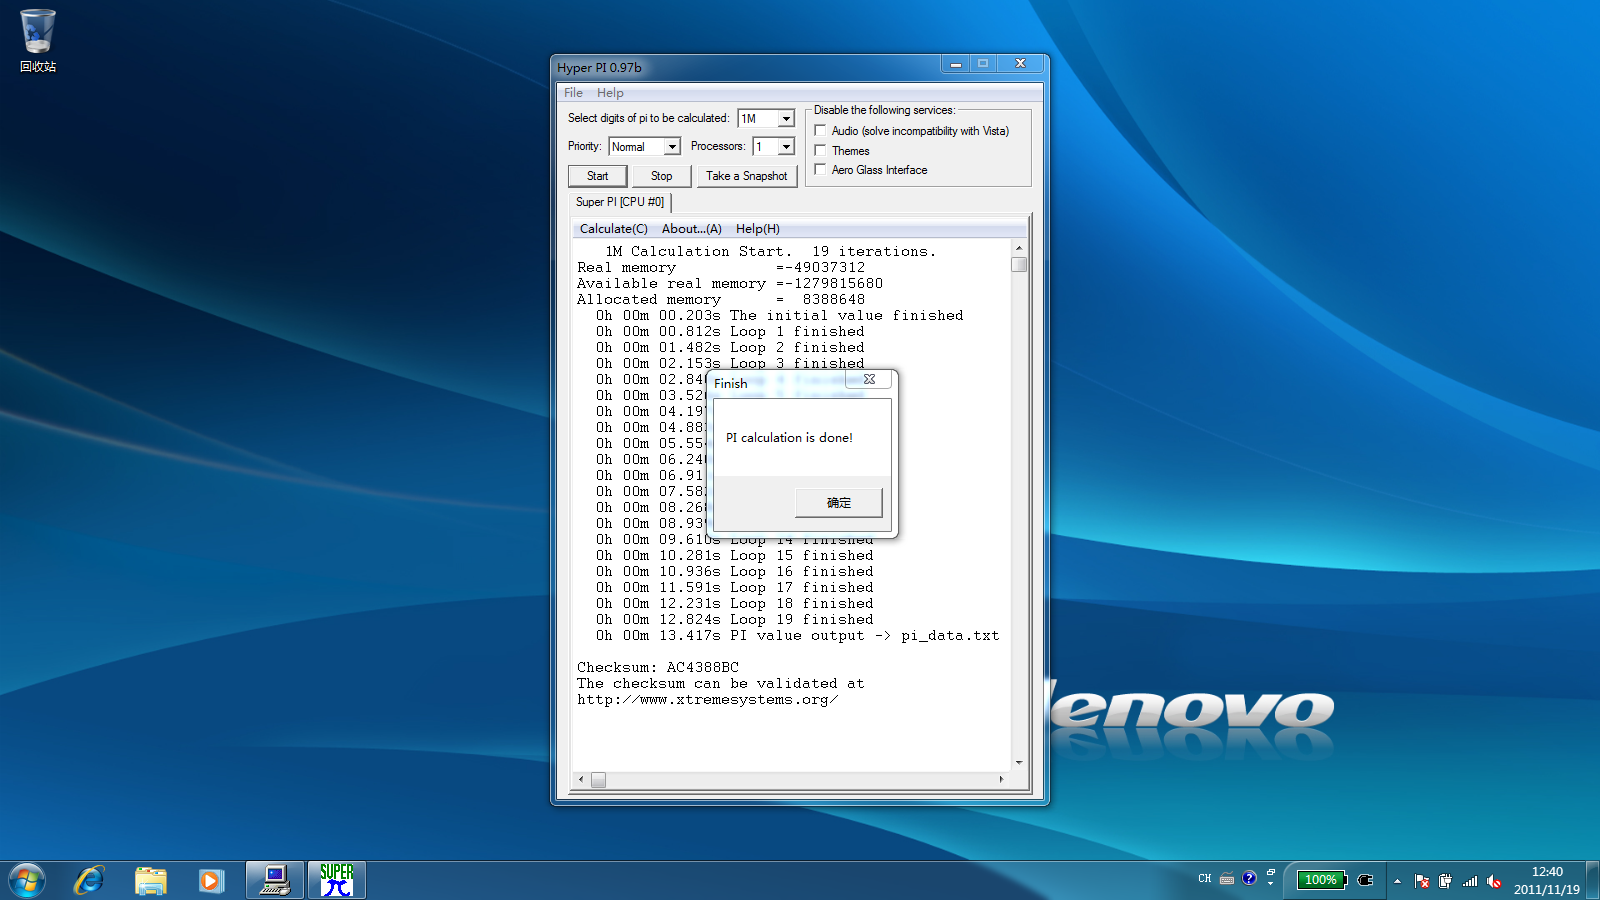Open the Action Center flag icon
Viewport: 1600px width, 900px height.
click(x=1421, y=881)
